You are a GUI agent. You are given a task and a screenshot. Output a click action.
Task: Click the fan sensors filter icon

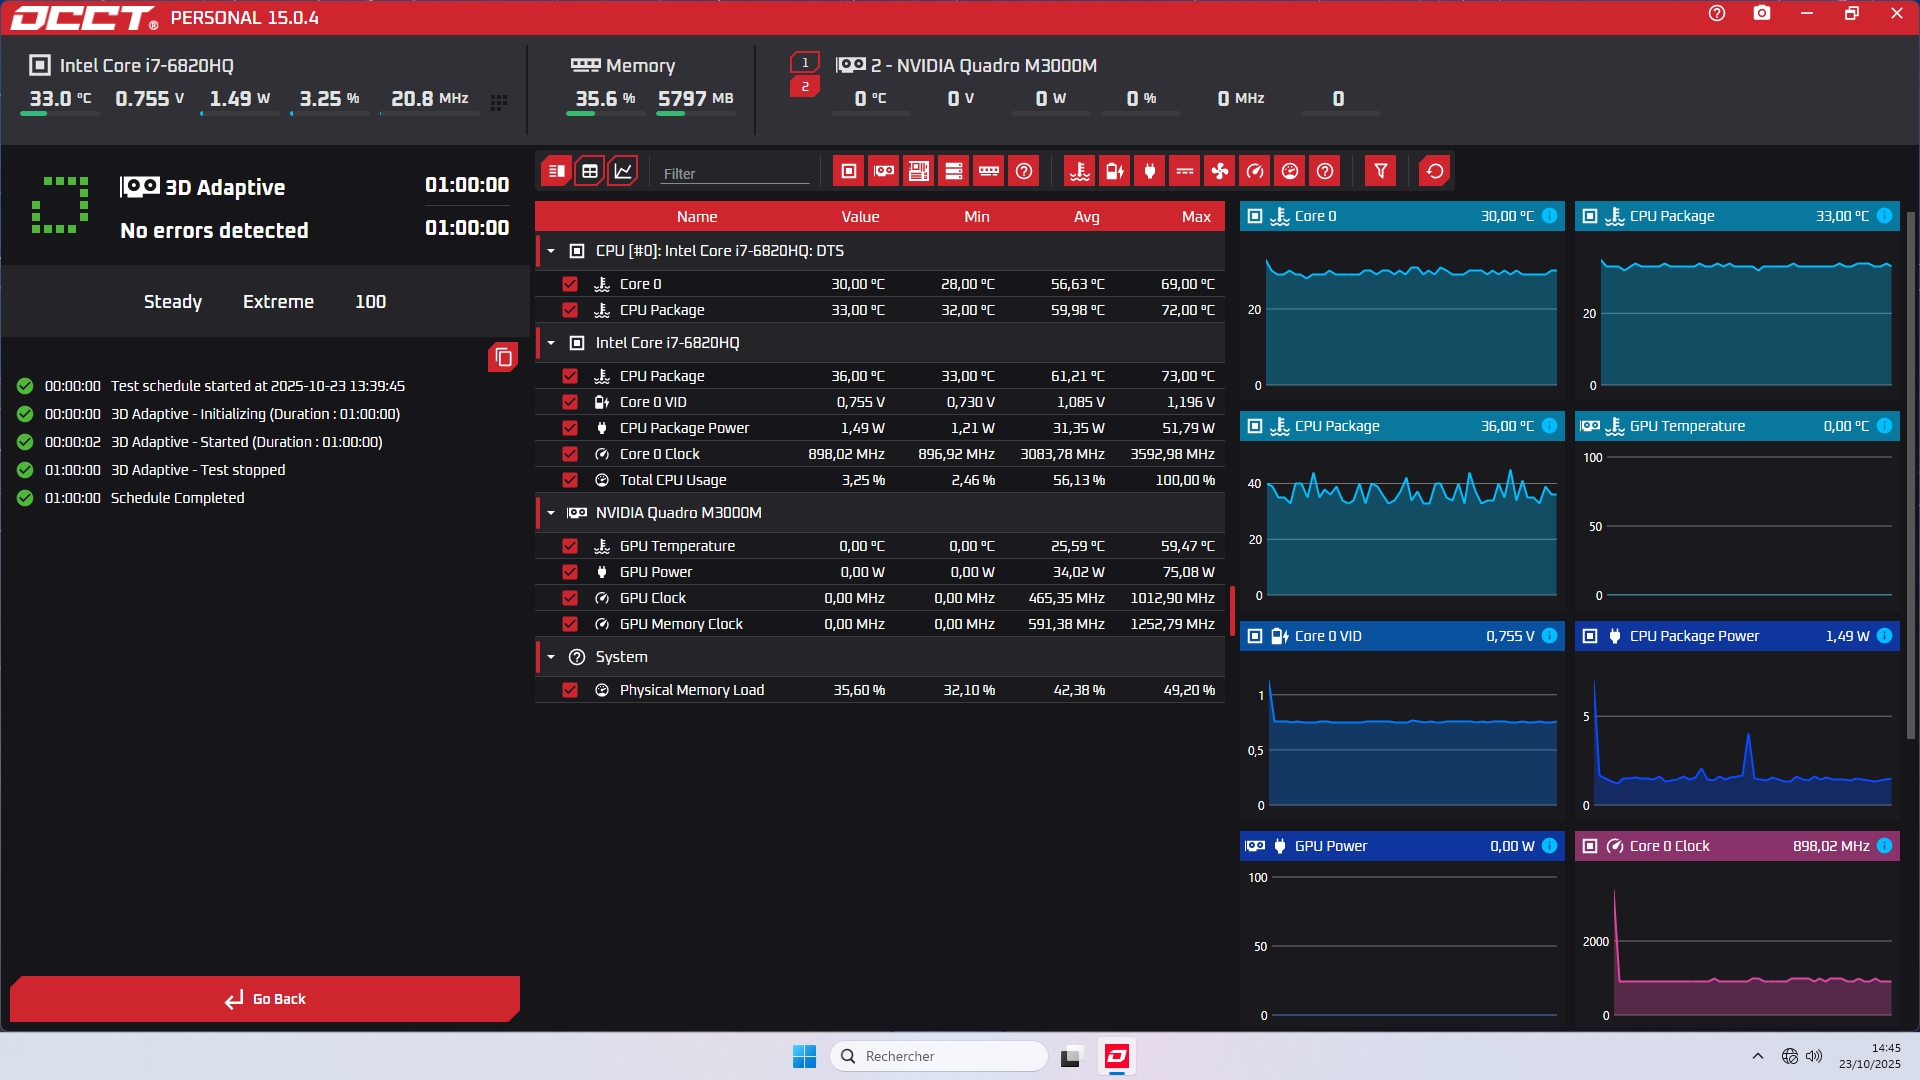point(1219,171)
